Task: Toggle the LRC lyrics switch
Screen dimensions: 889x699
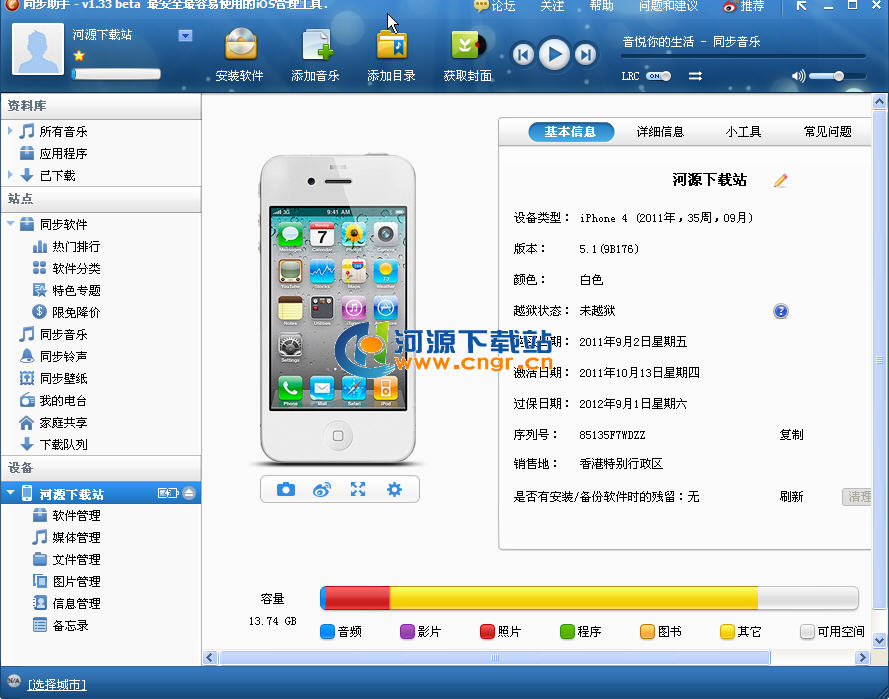Action: pyautogui.click(x=658, y=76)
